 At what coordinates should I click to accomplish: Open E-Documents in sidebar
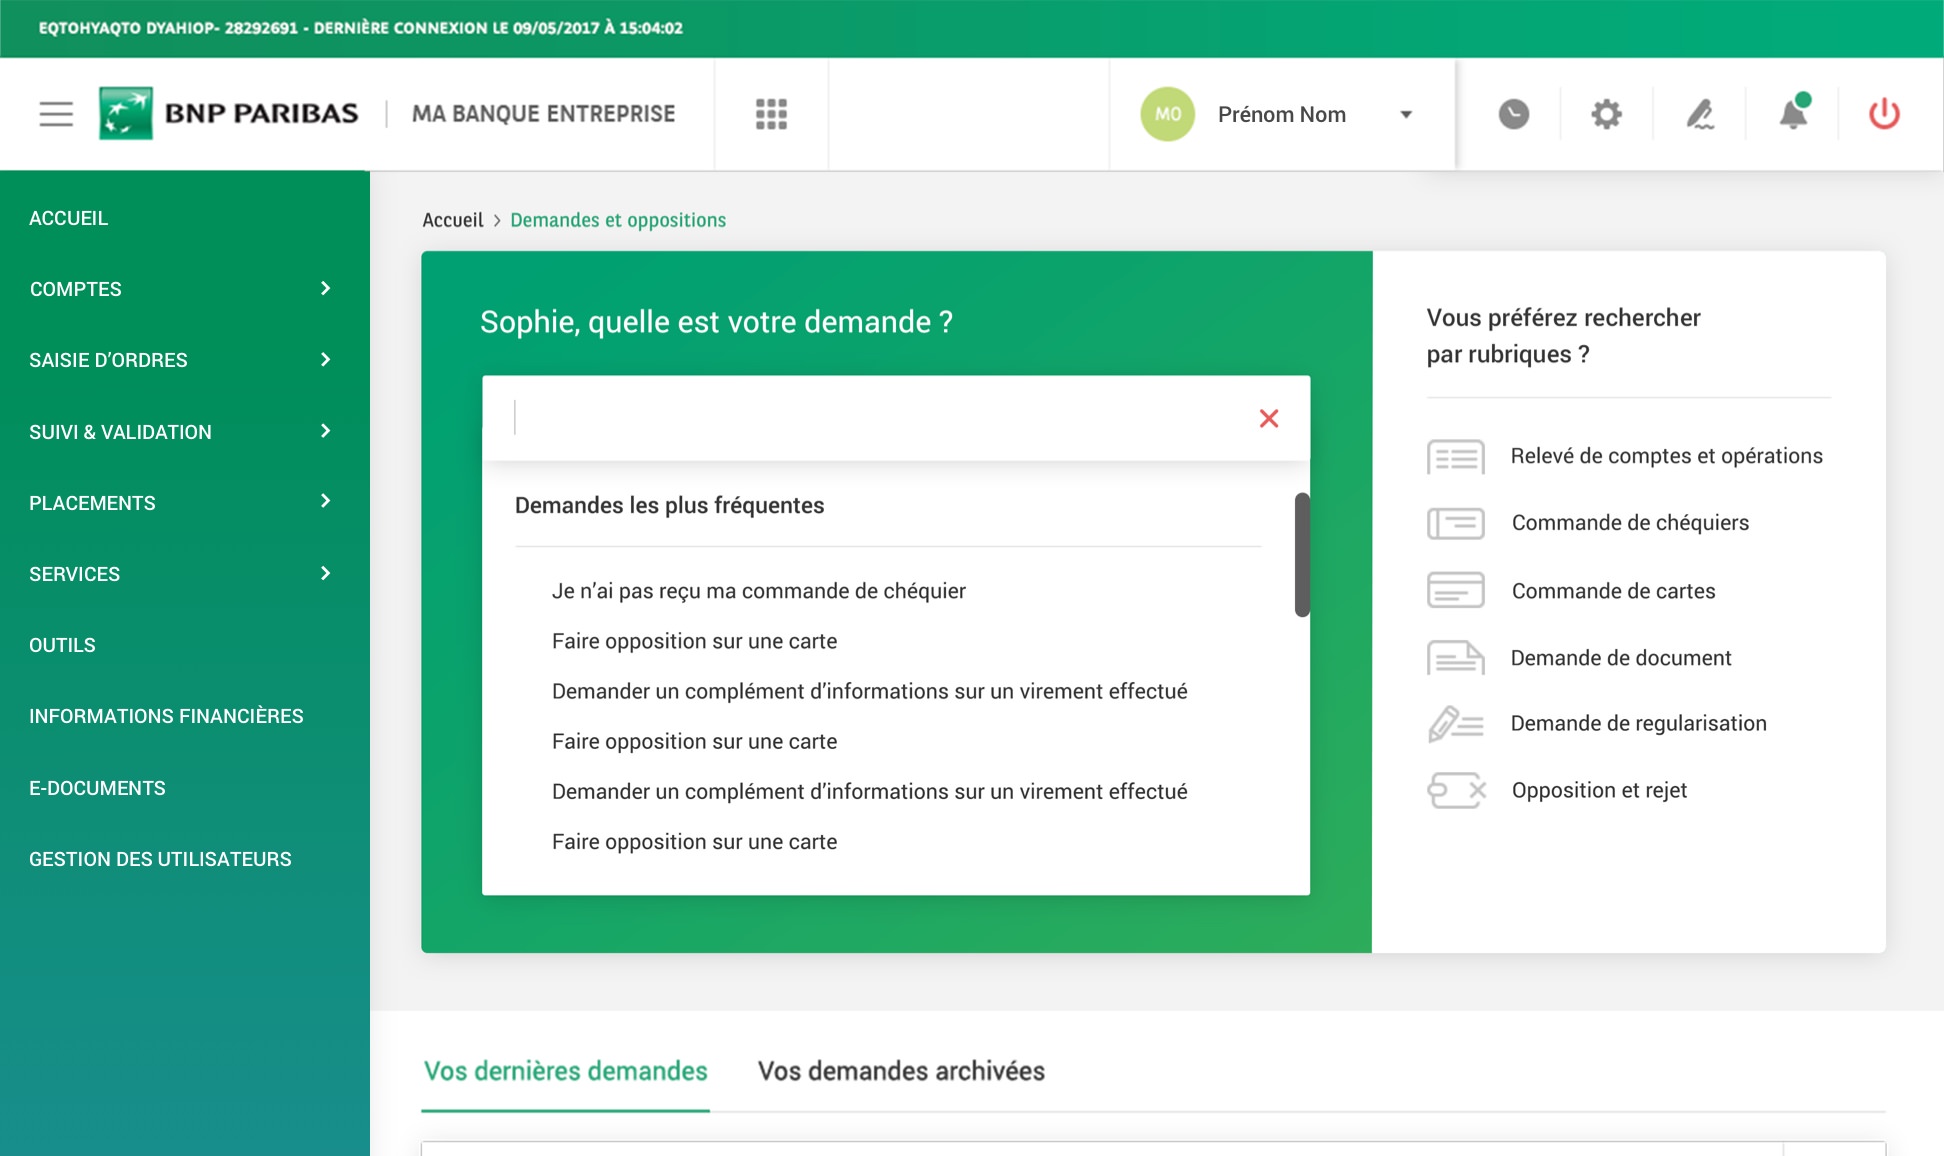click(x=97, y=788)
